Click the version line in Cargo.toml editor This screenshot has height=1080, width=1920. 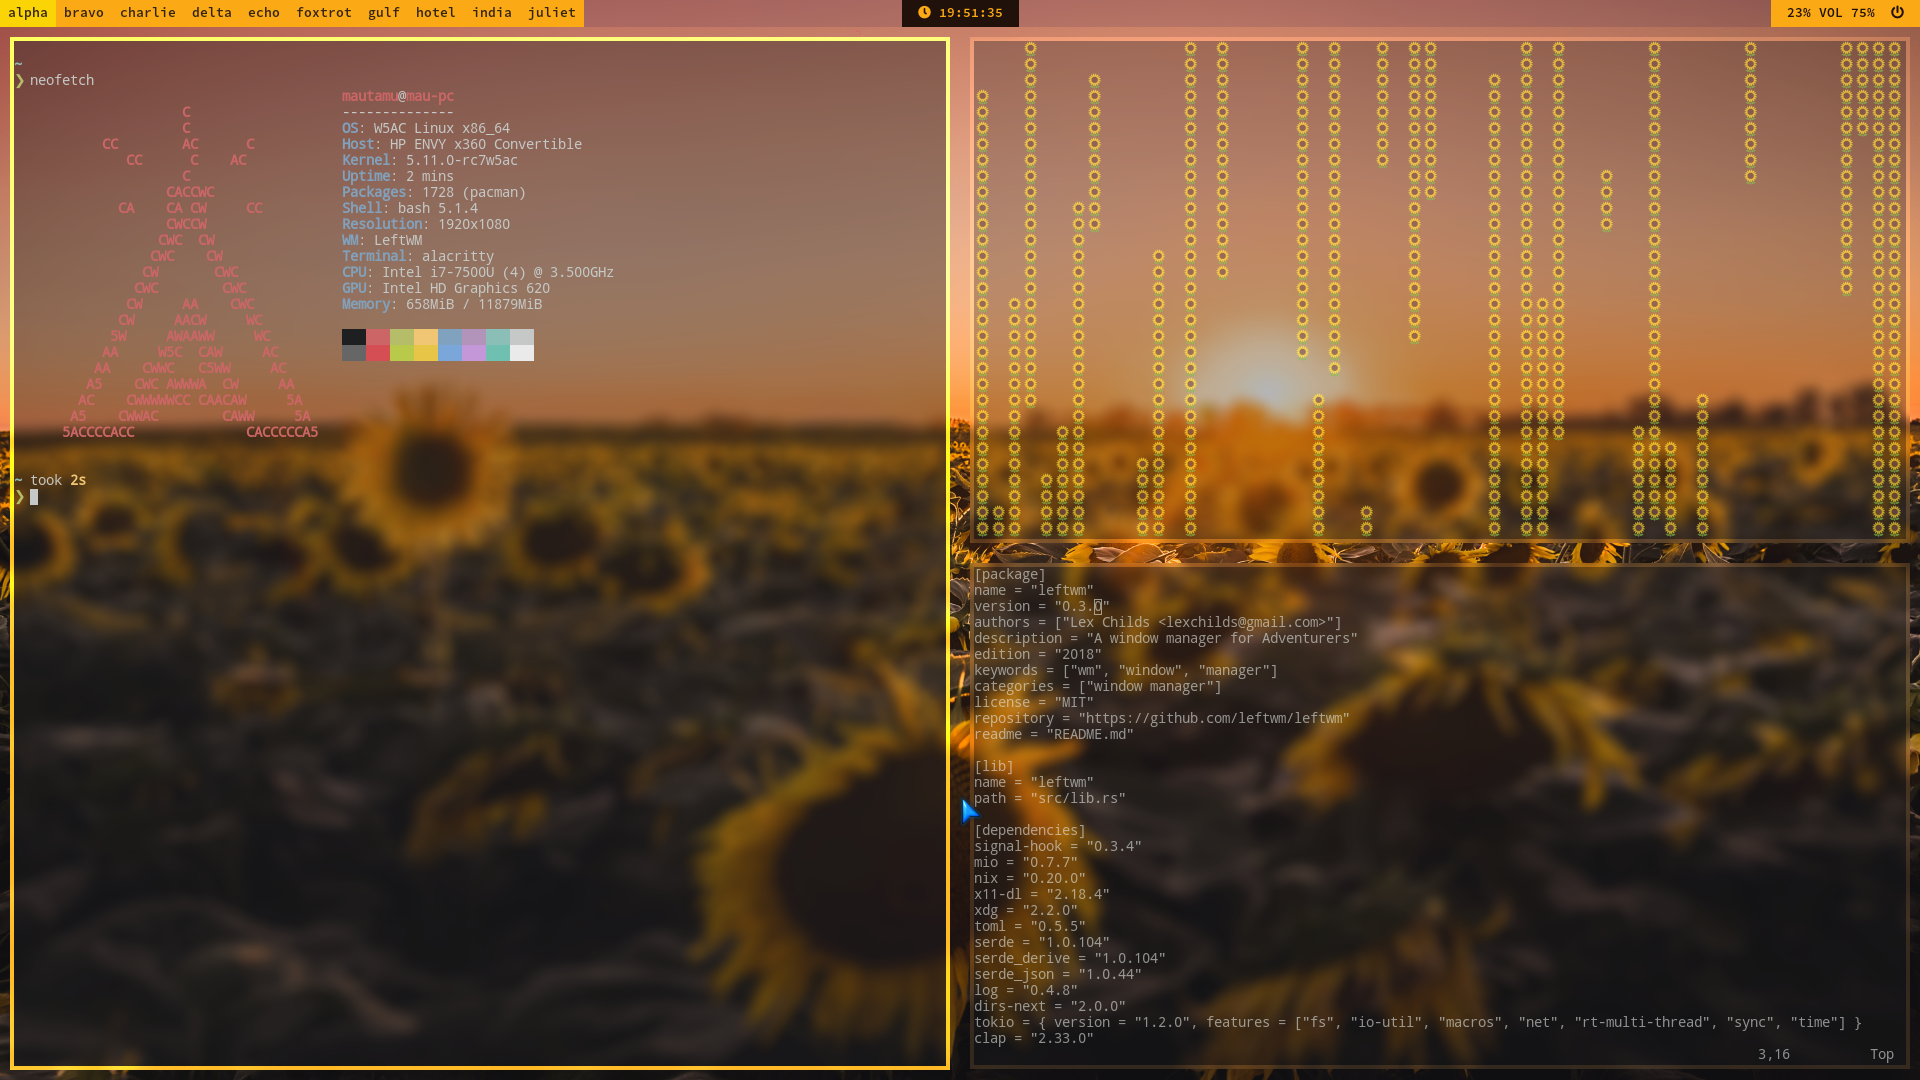(1040, 606)
